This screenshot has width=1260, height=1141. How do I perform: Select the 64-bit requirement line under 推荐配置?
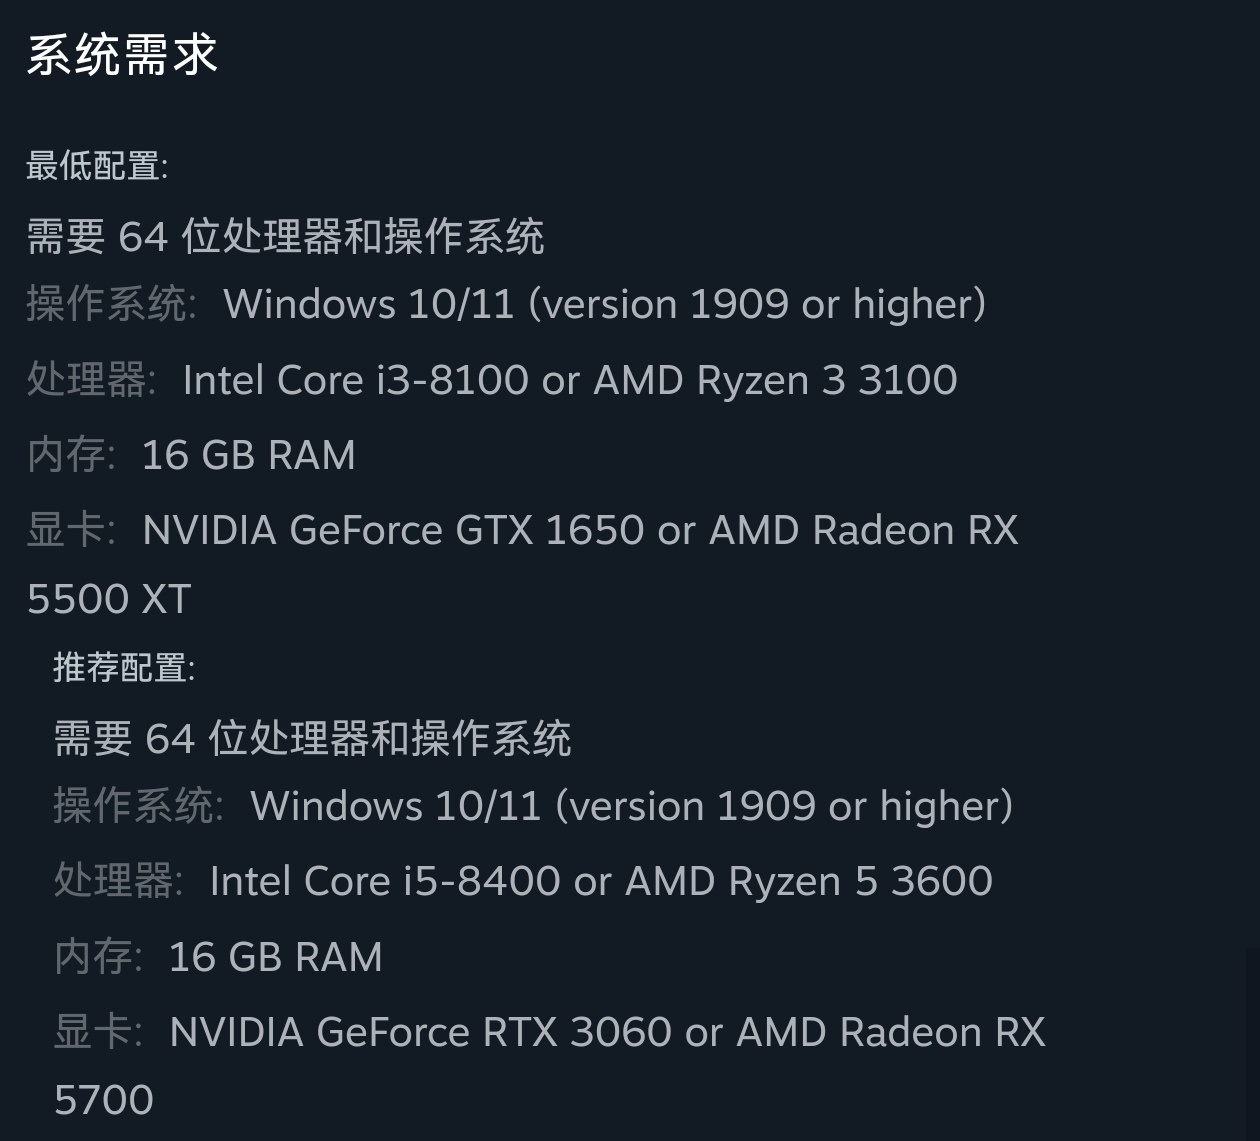312,739
